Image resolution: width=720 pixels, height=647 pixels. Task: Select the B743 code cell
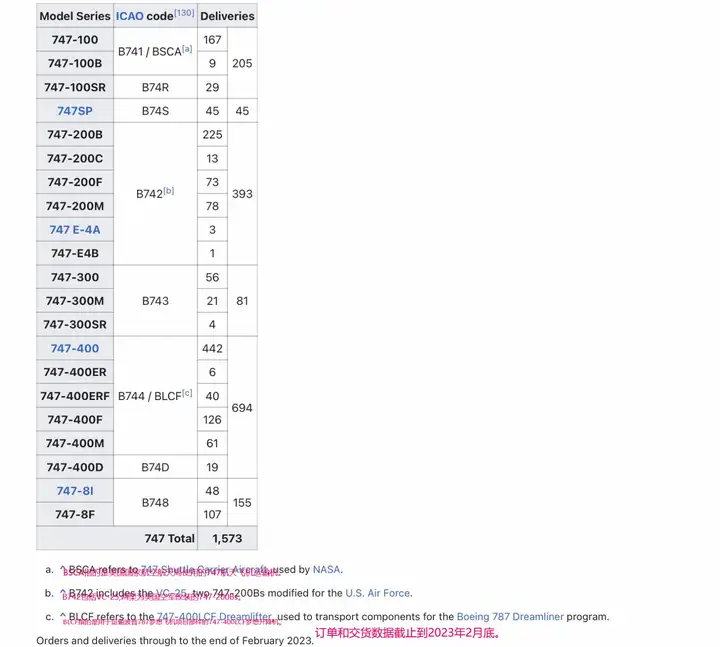click(155, 301)
